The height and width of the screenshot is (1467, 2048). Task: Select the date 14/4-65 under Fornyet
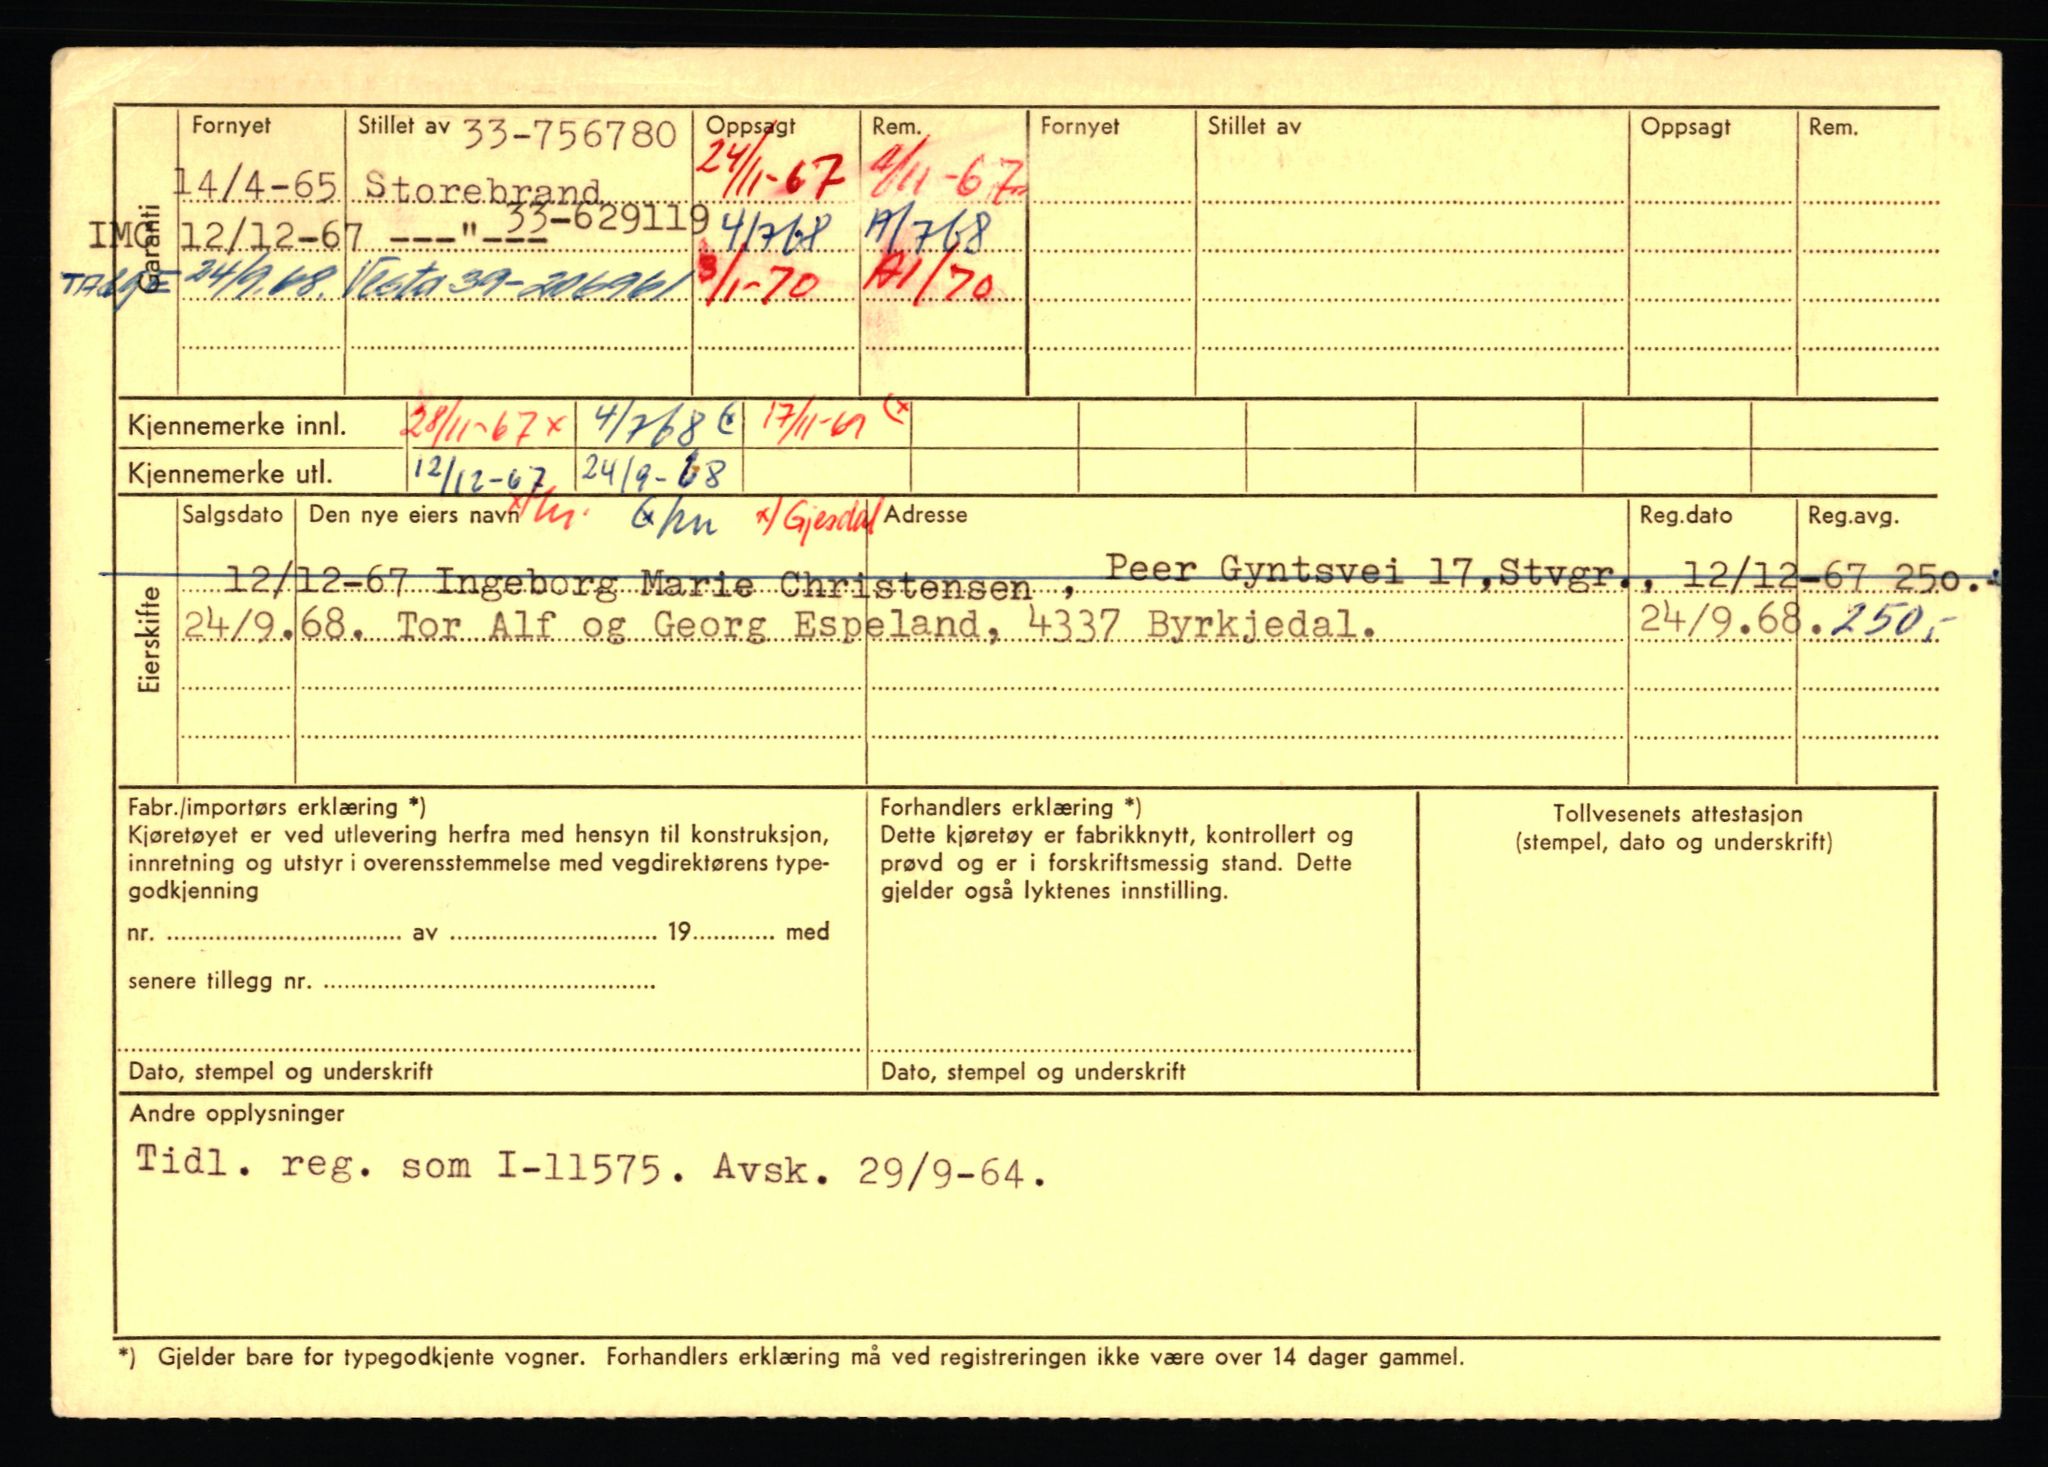pyautogui.click(x=256, y=184)
